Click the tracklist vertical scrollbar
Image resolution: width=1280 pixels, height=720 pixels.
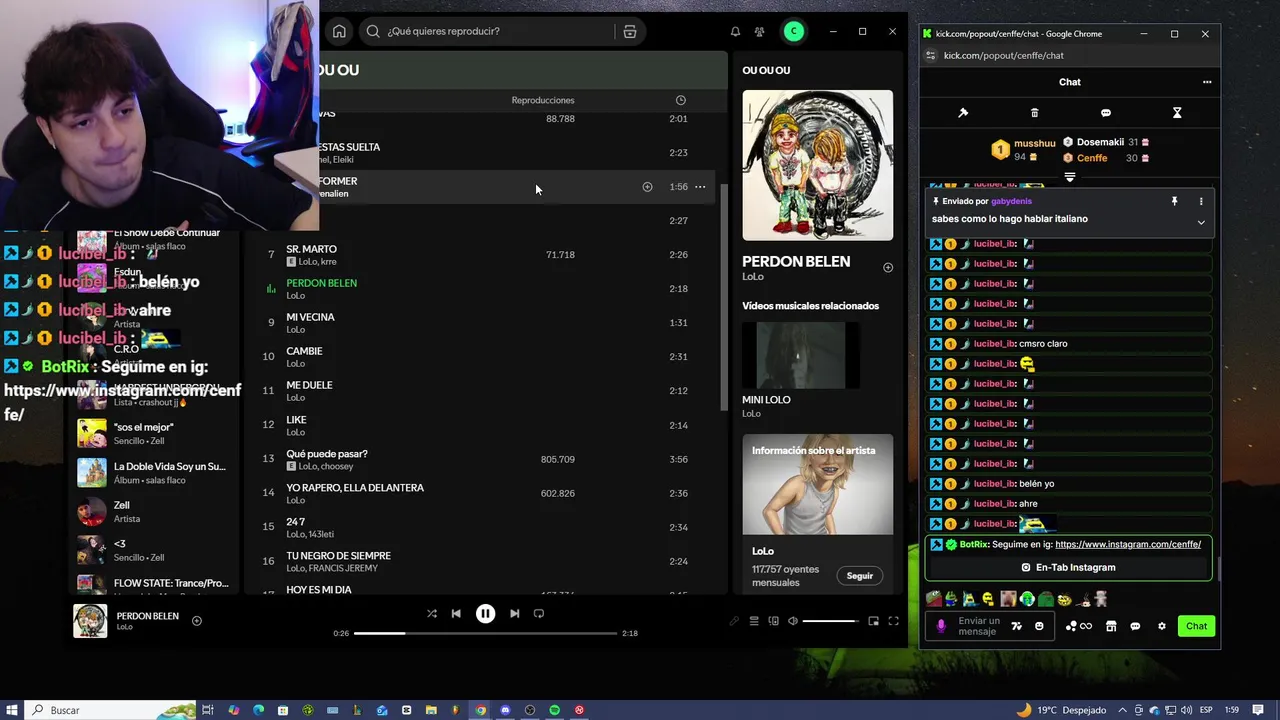(724, 297)
